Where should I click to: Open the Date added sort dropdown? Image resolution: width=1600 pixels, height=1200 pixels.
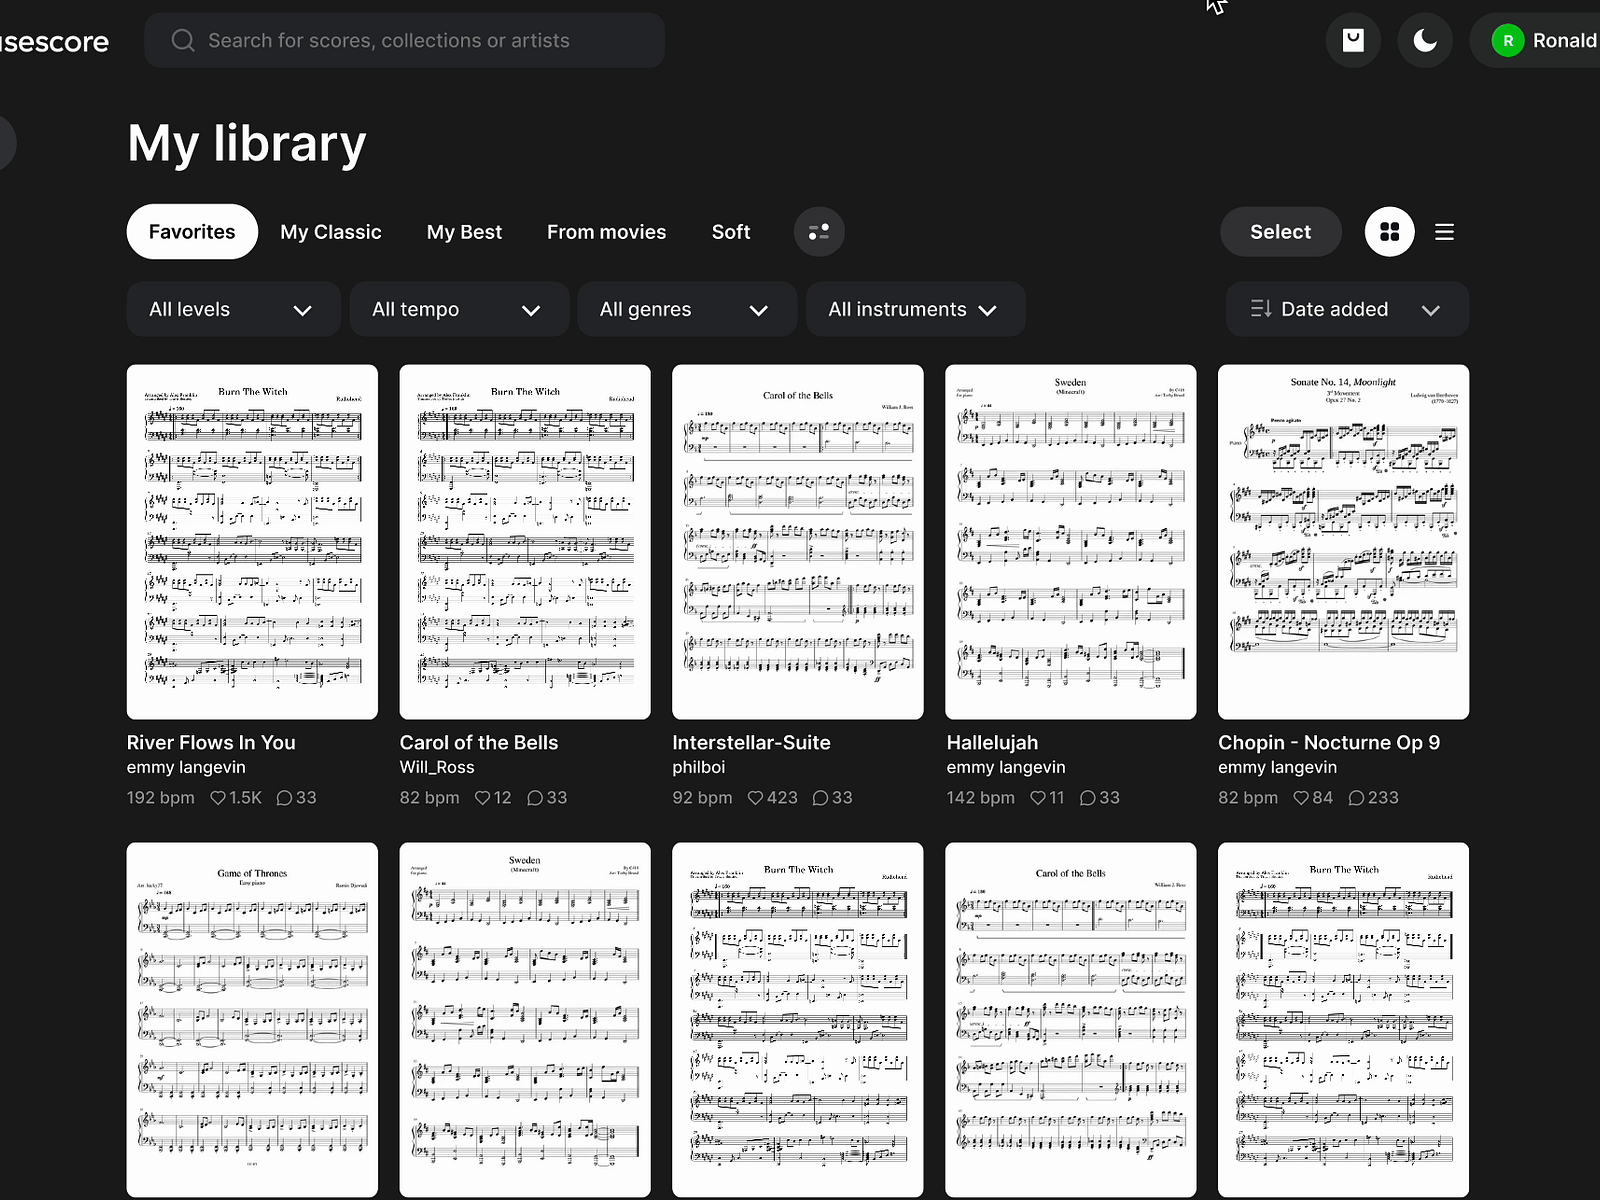click(1347, 309)
